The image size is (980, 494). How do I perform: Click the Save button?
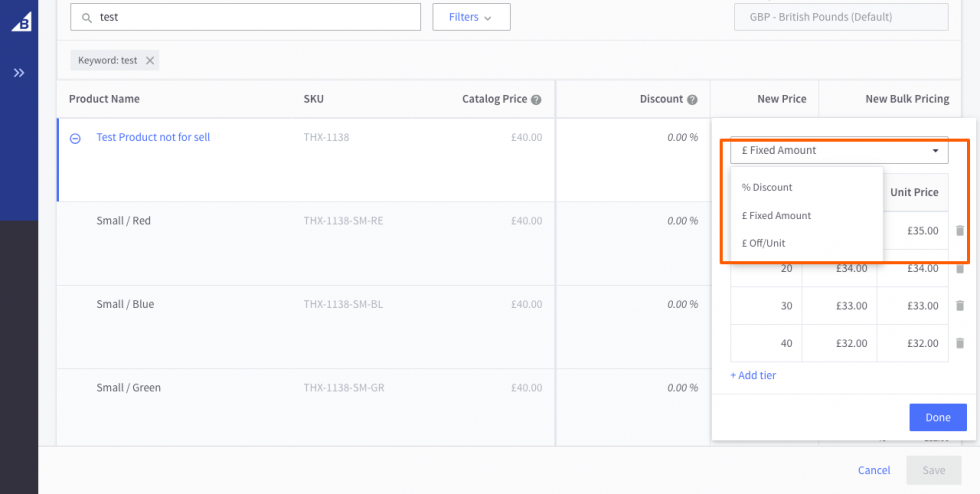click(x=933, y=470)
